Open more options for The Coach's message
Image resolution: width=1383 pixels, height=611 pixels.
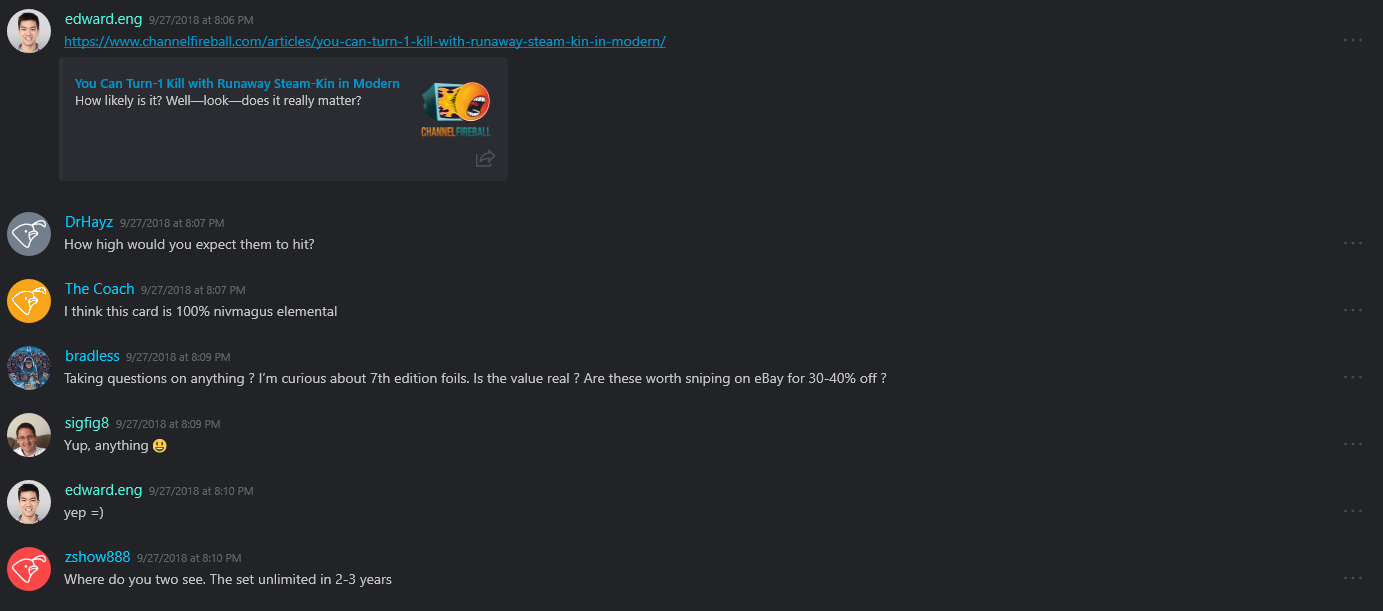[x=1353, y=310]
